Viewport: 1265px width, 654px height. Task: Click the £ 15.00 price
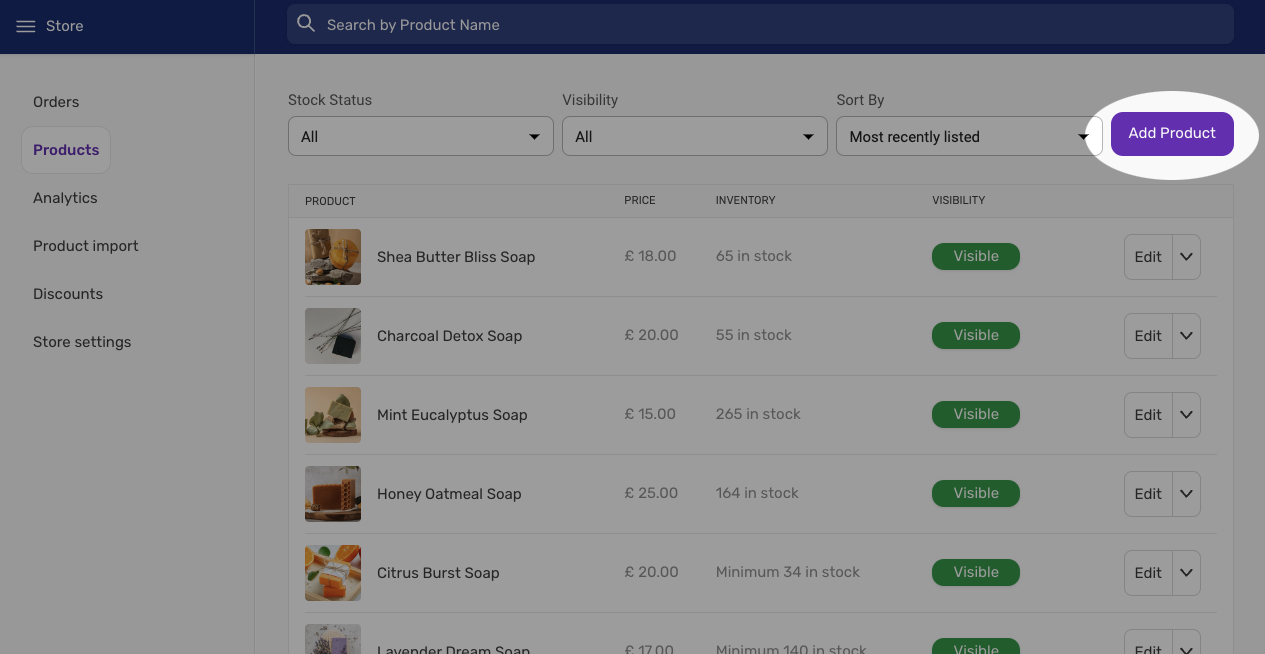click(650, 414)
